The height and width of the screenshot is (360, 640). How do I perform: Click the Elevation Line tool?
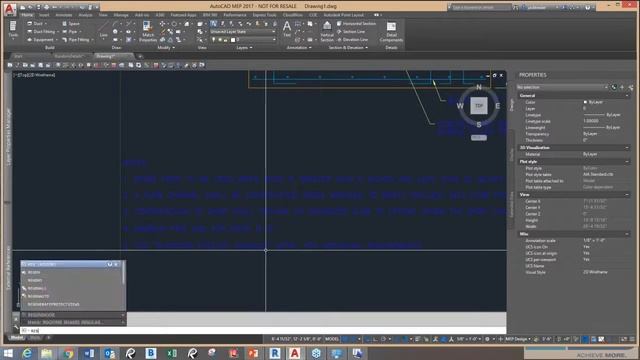click(x=353, y=40)
